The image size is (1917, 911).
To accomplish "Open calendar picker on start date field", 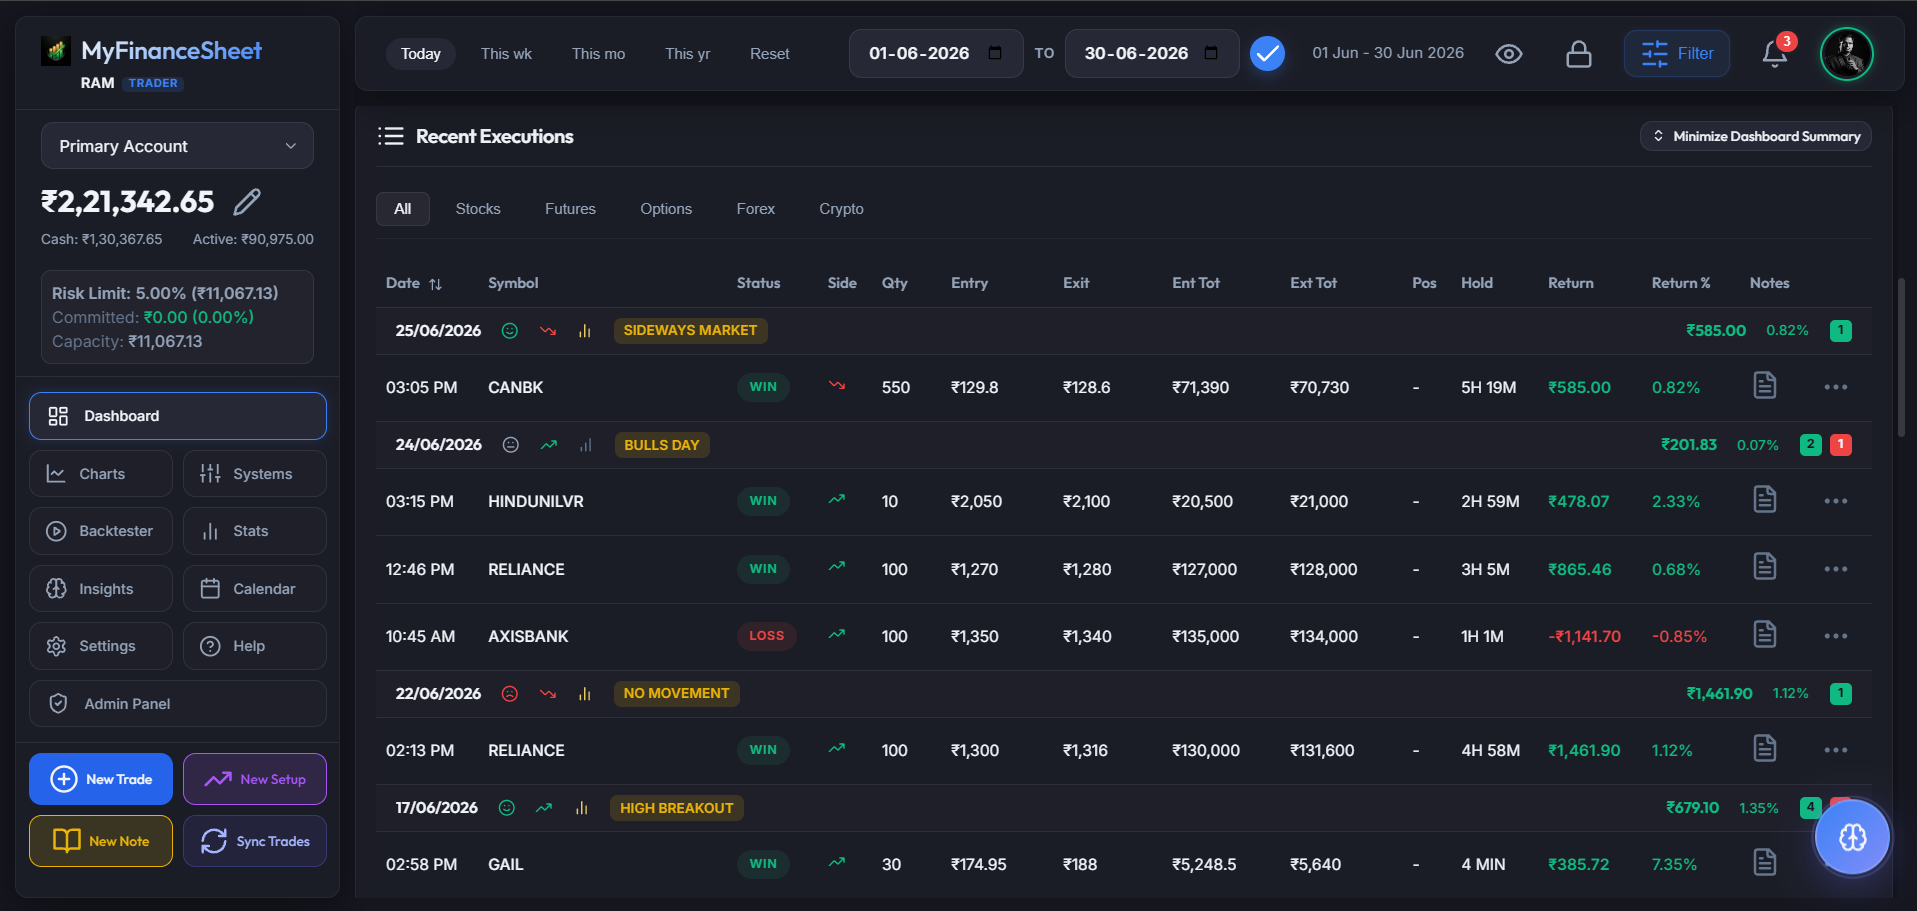I will click(995, 53).
